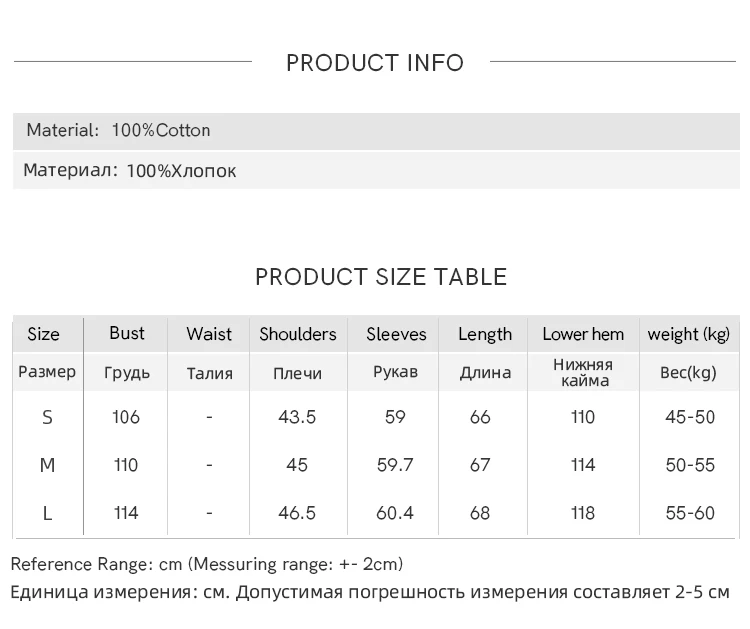Click the 59.7 sleeves value
The image size is (750, 629).
pos(395,465)
